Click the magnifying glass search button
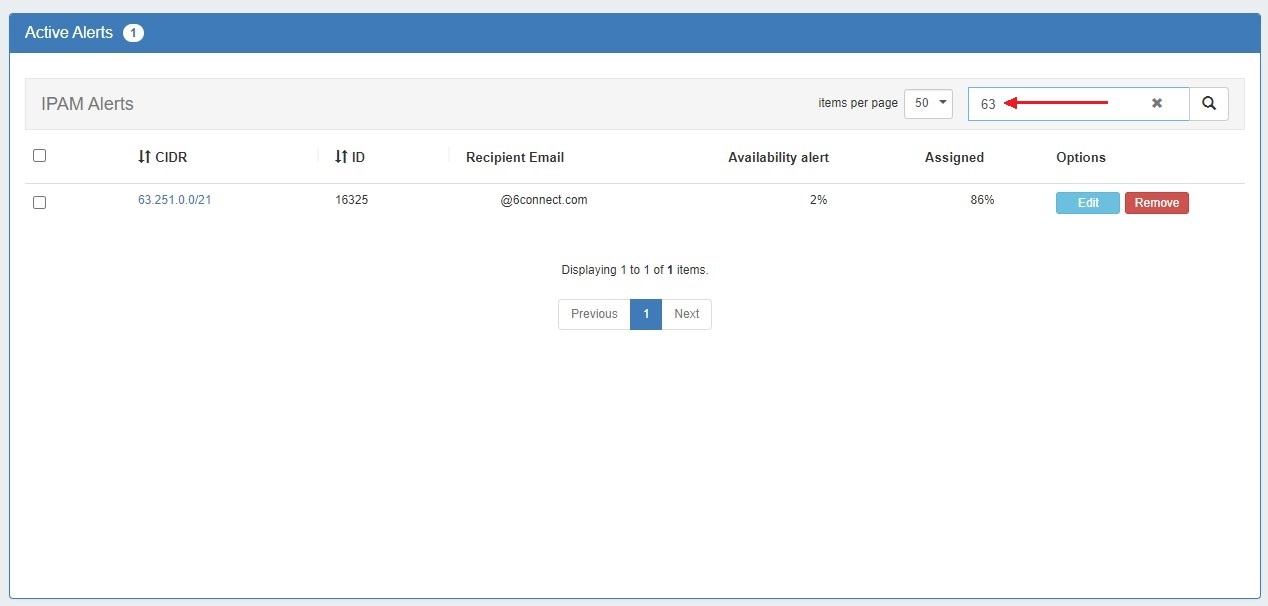Screen dimensions: 1268x606 click(1208, 103)
